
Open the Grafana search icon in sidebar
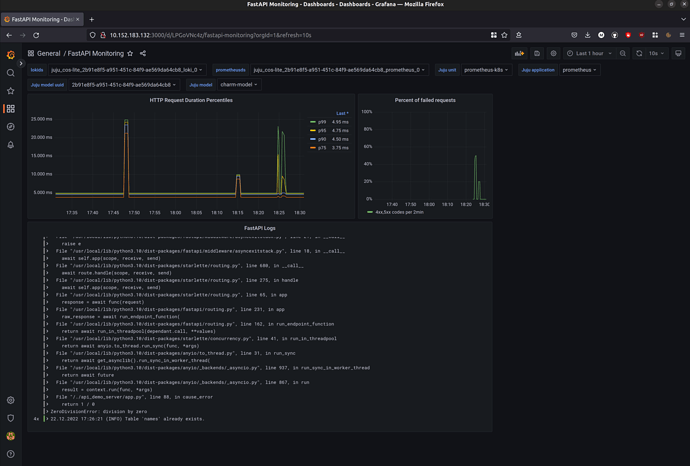pos(11,73)
